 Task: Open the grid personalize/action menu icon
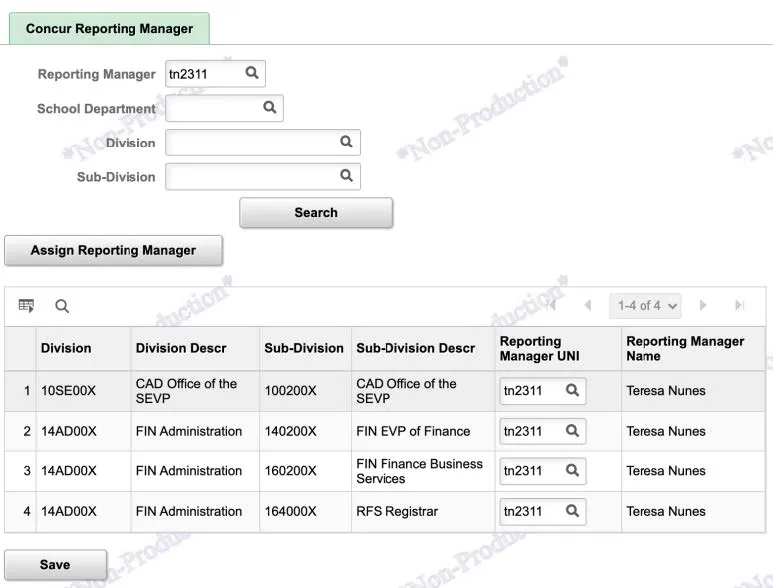click(x=26, y=306)
